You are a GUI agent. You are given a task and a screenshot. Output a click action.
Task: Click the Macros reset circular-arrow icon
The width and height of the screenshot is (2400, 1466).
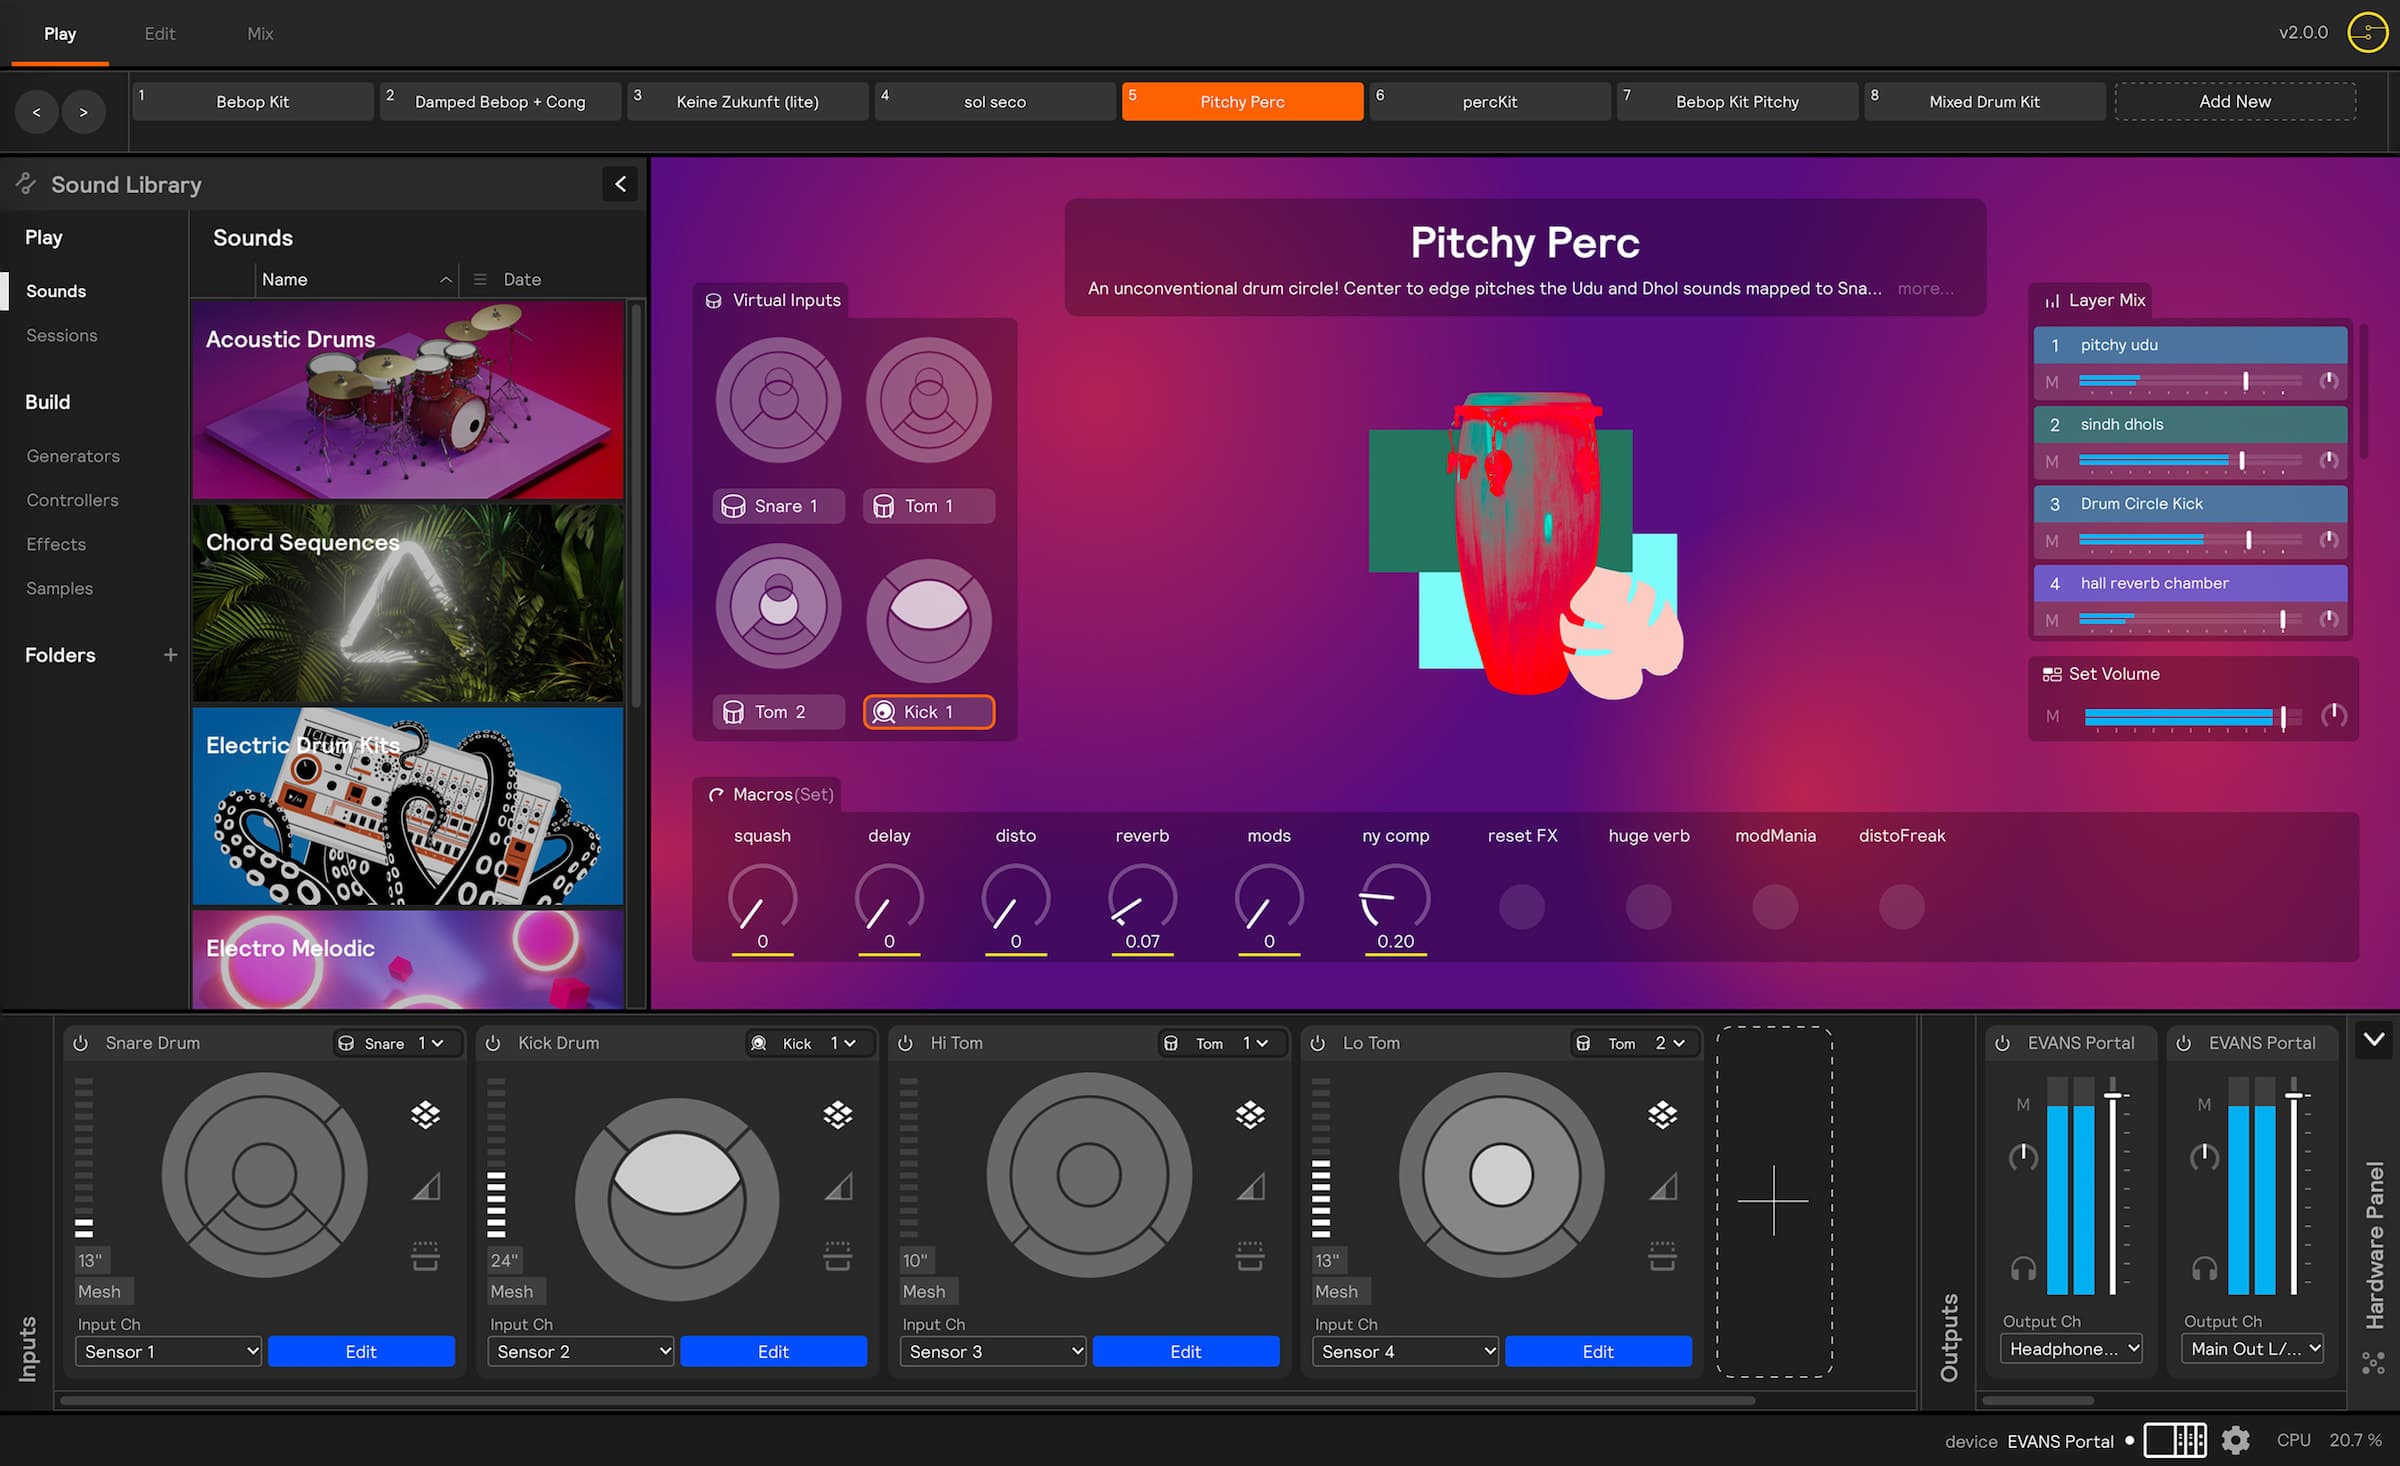[716, 794]
